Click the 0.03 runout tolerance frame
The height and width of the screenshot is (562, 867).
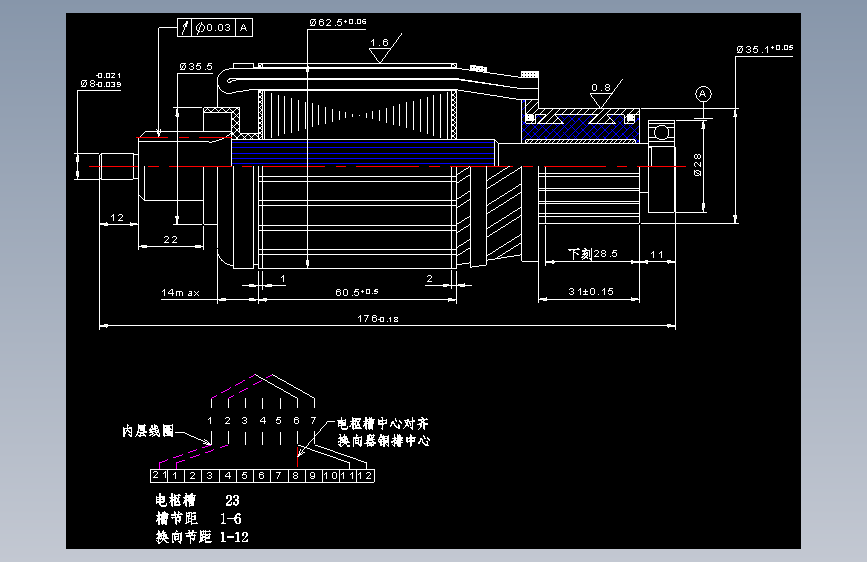tap(215, 27)
